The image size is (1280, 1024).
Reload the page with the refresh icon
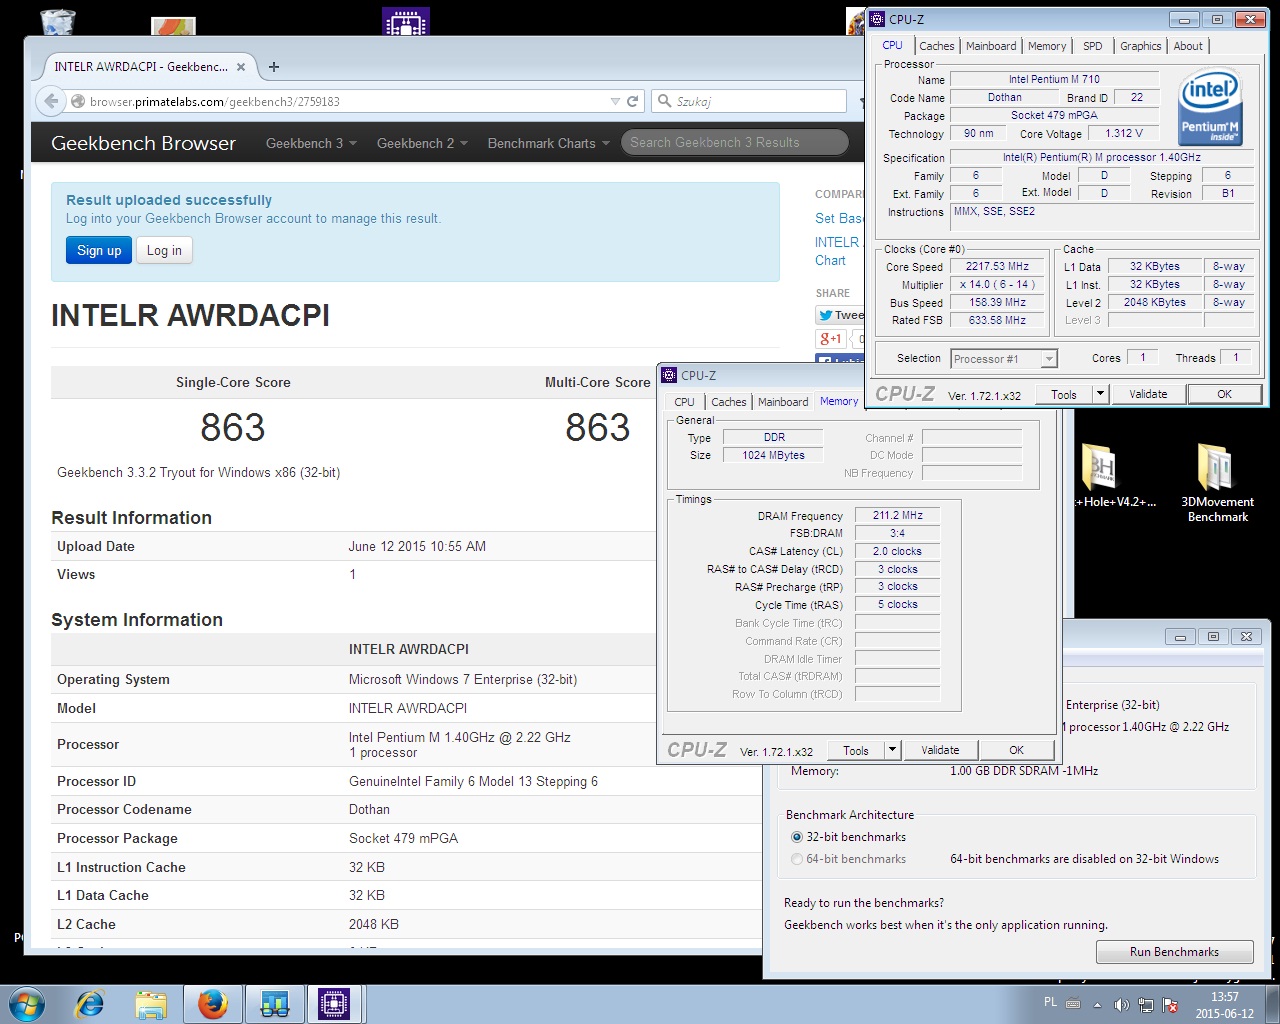click(632, 101)
